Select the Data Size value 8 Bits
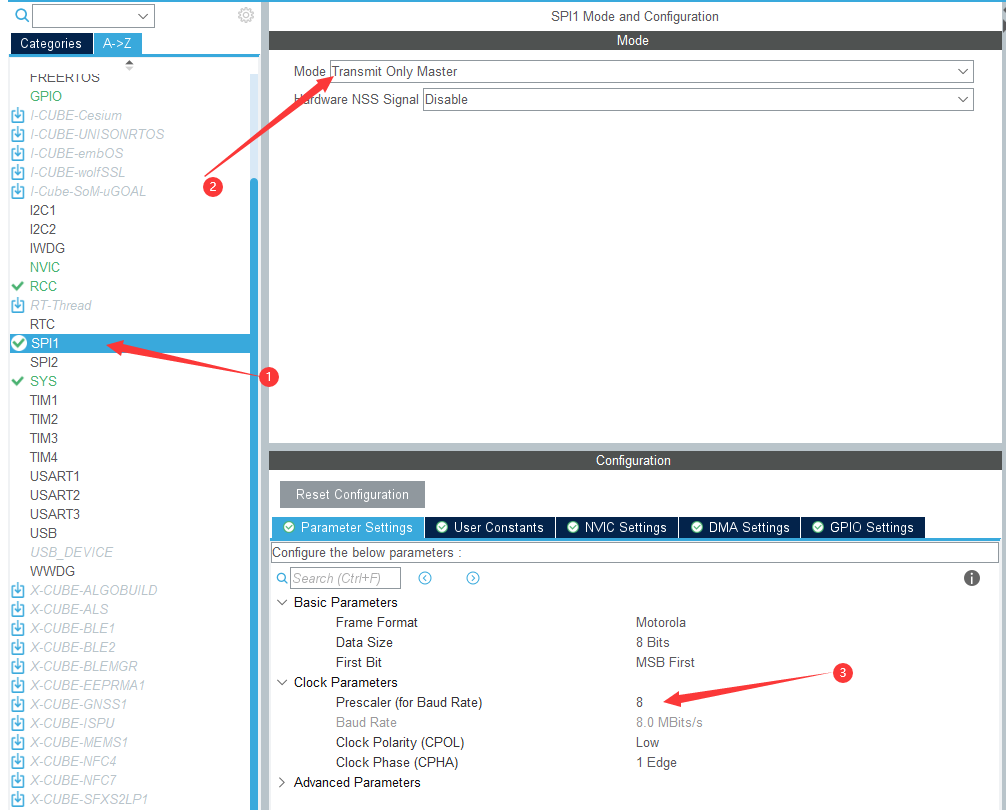Image resolution: width=1006 pixels, height=810 pixels. (652, 642)
